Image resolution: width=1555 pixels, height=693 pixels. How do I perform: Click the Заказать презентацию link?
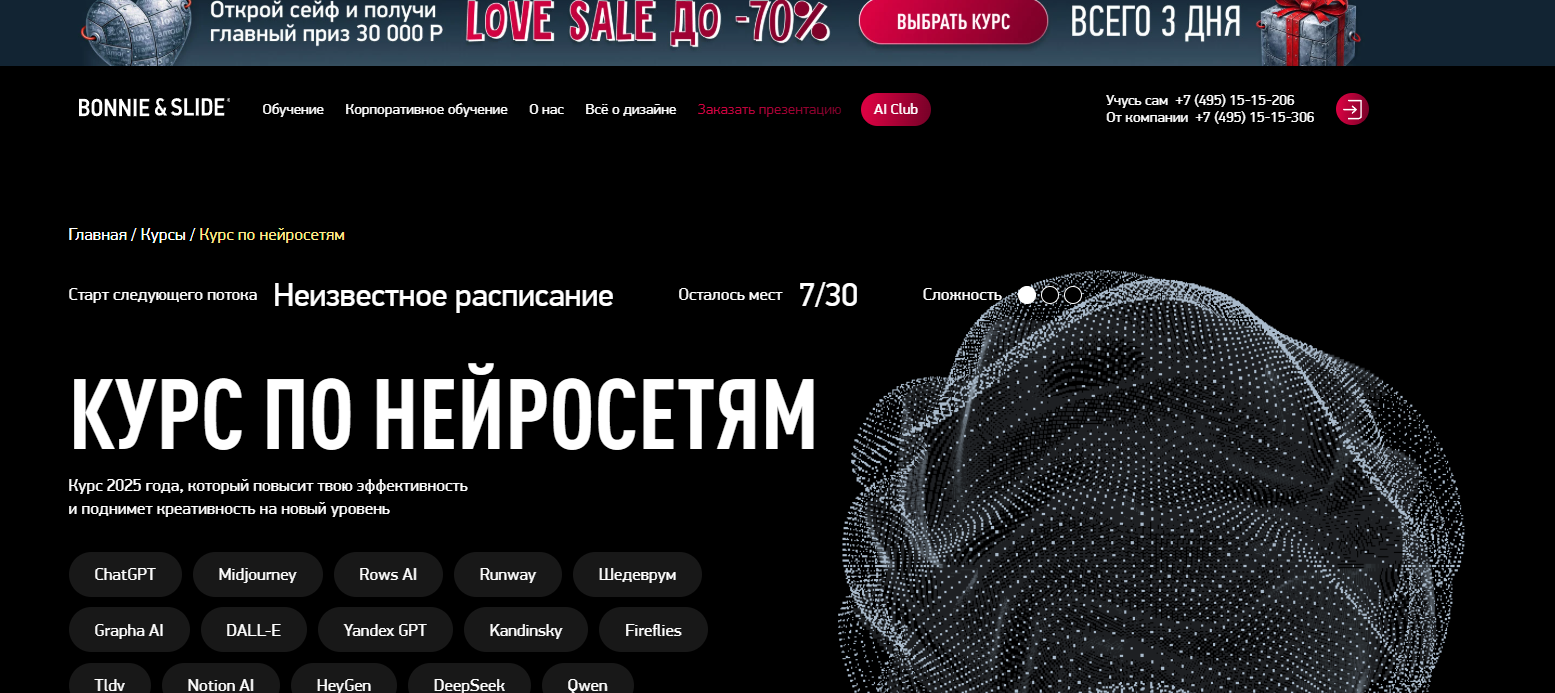coord(770,110)
